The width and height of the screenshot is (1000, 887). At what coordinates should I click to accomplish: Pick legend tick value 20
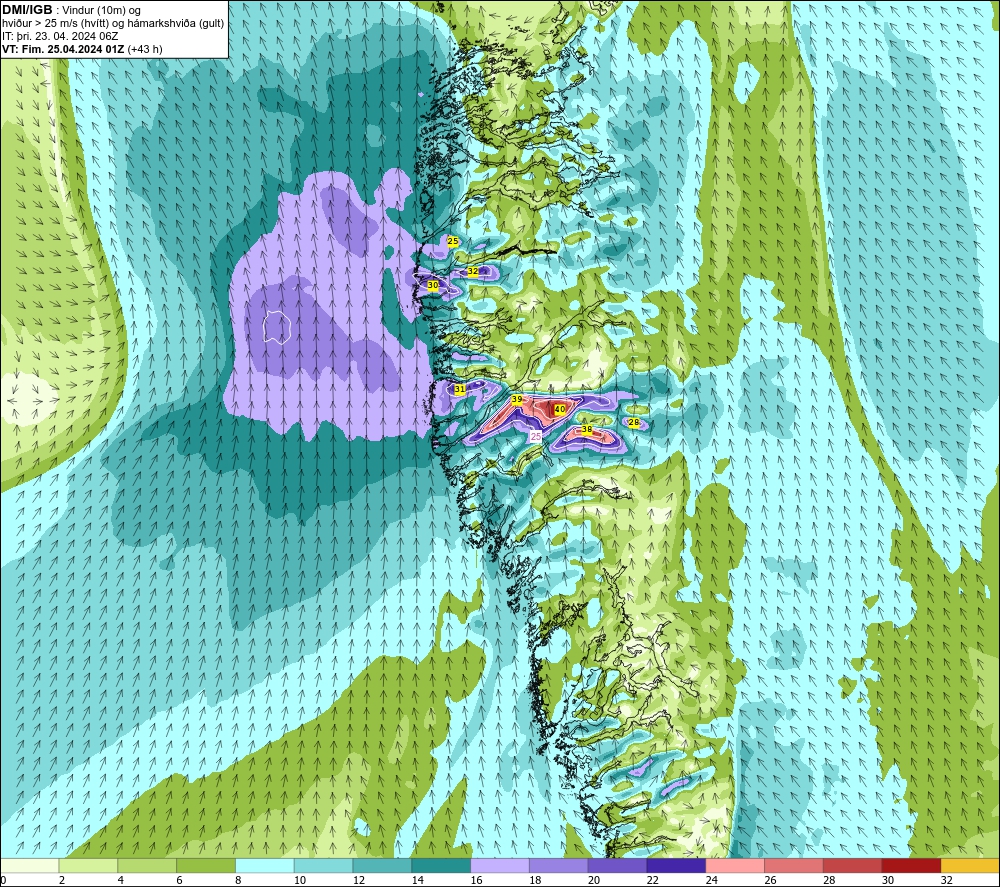point(594,880)
